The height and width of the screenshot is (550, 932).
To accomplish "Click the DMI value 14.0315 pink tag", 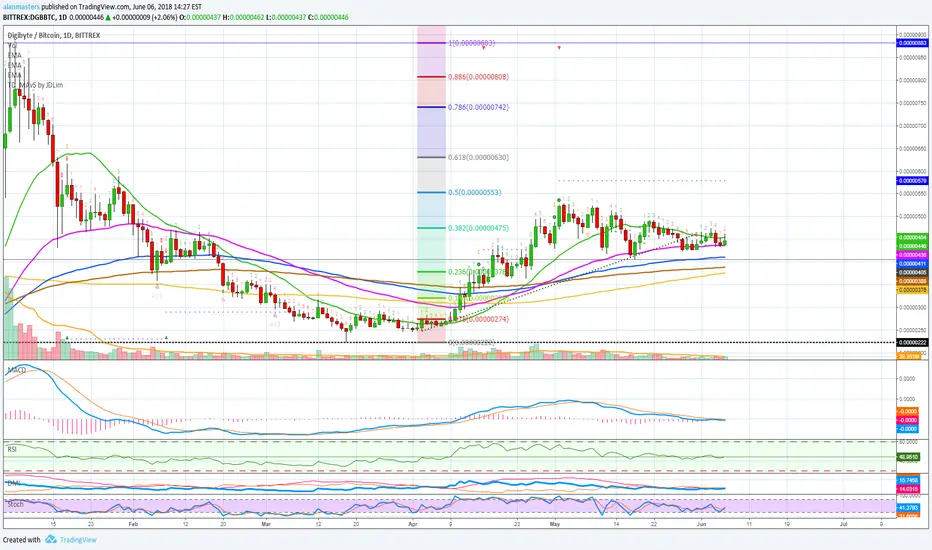I will 908,489.
